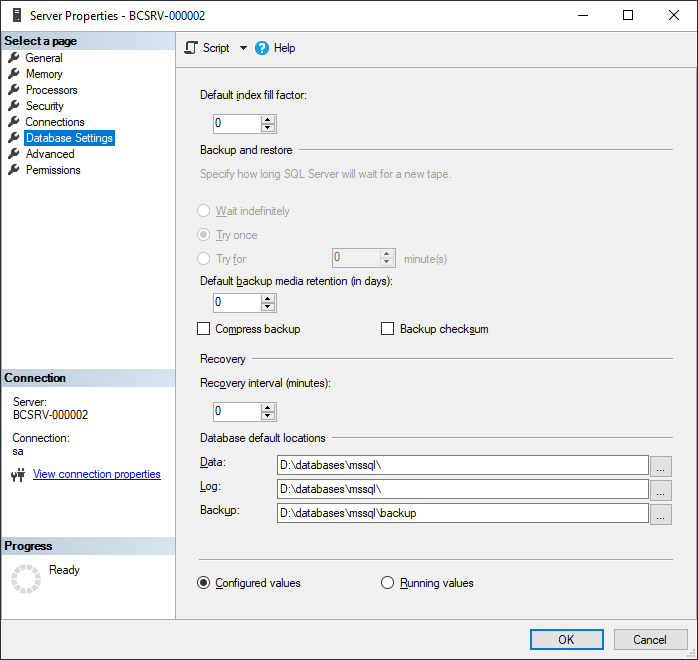Close the Server Properties window
This screenshot has height=660, width=698.
pyautogui.click(x=674, y=15)
